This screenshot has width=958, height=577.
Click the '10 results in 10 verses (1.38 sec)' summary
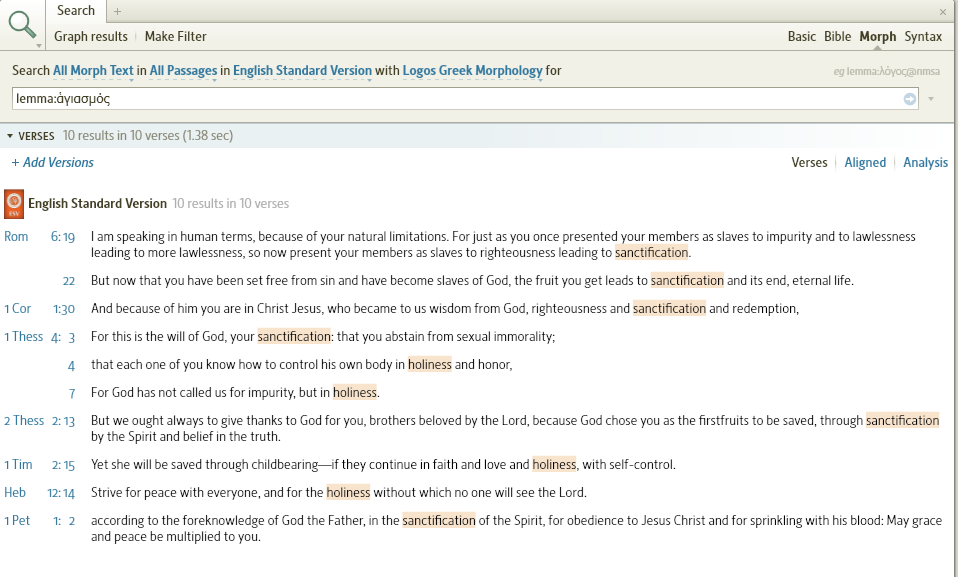(148, 136)
